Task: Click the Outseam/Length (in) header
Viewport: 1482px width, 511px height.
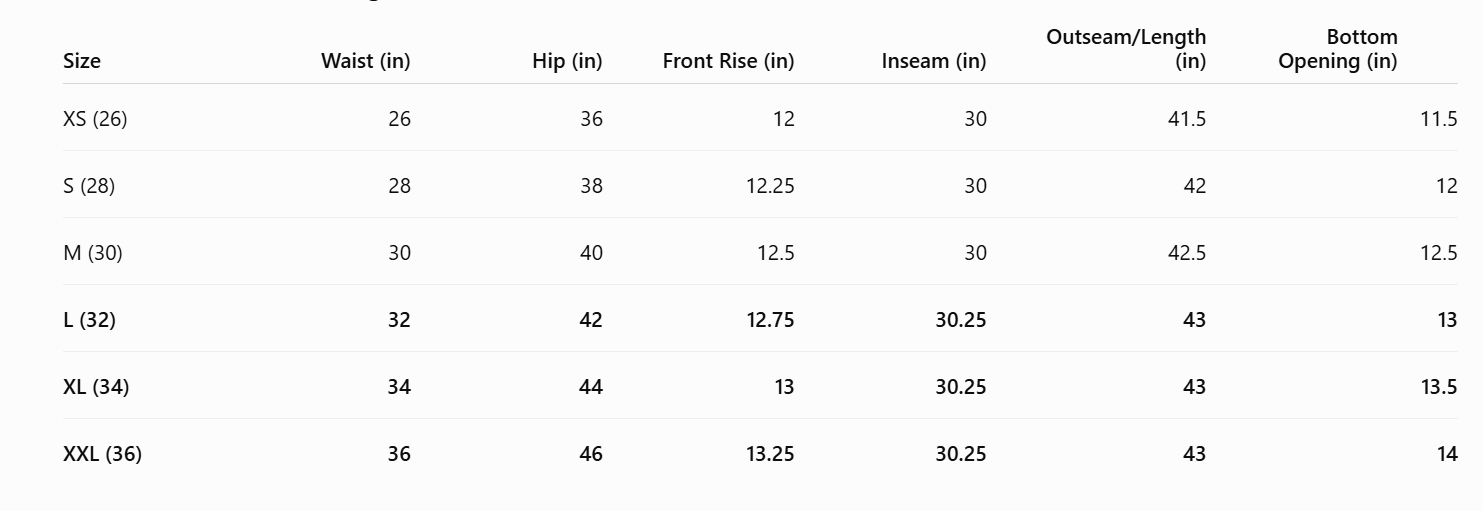Action: [1126, 49]
